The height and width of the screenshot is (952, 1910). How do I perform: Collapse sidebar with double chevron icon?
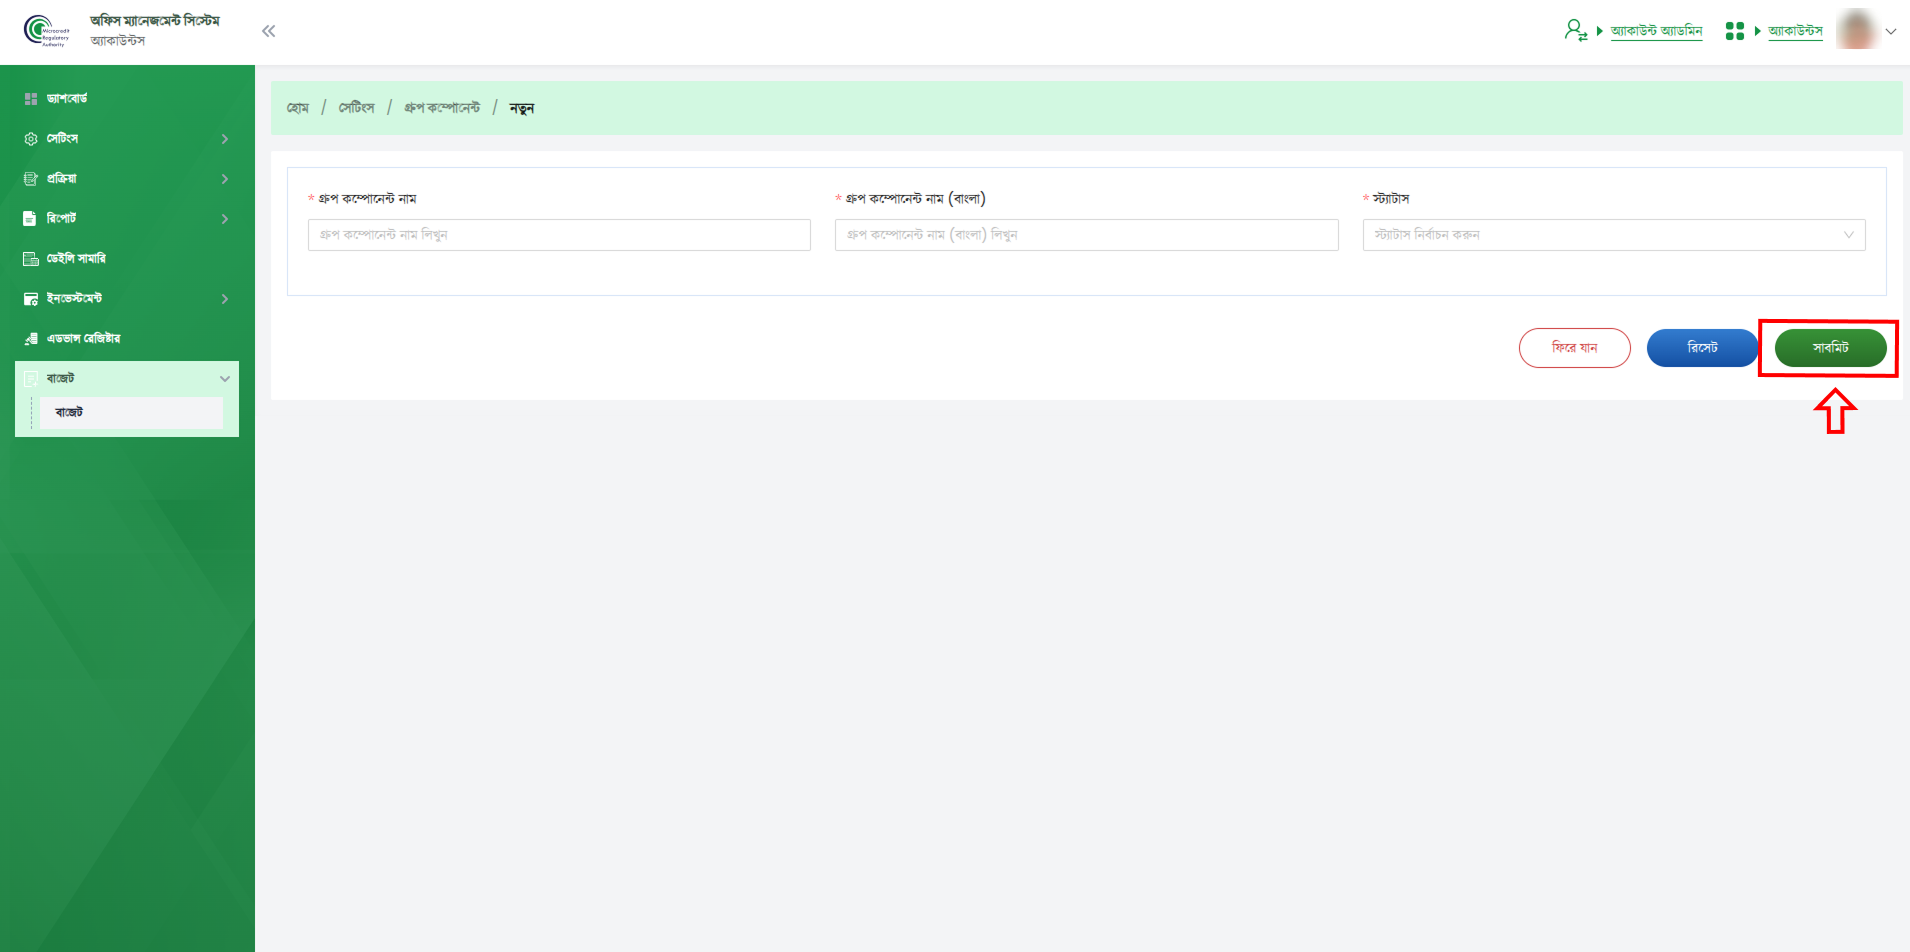pos(268,31)
